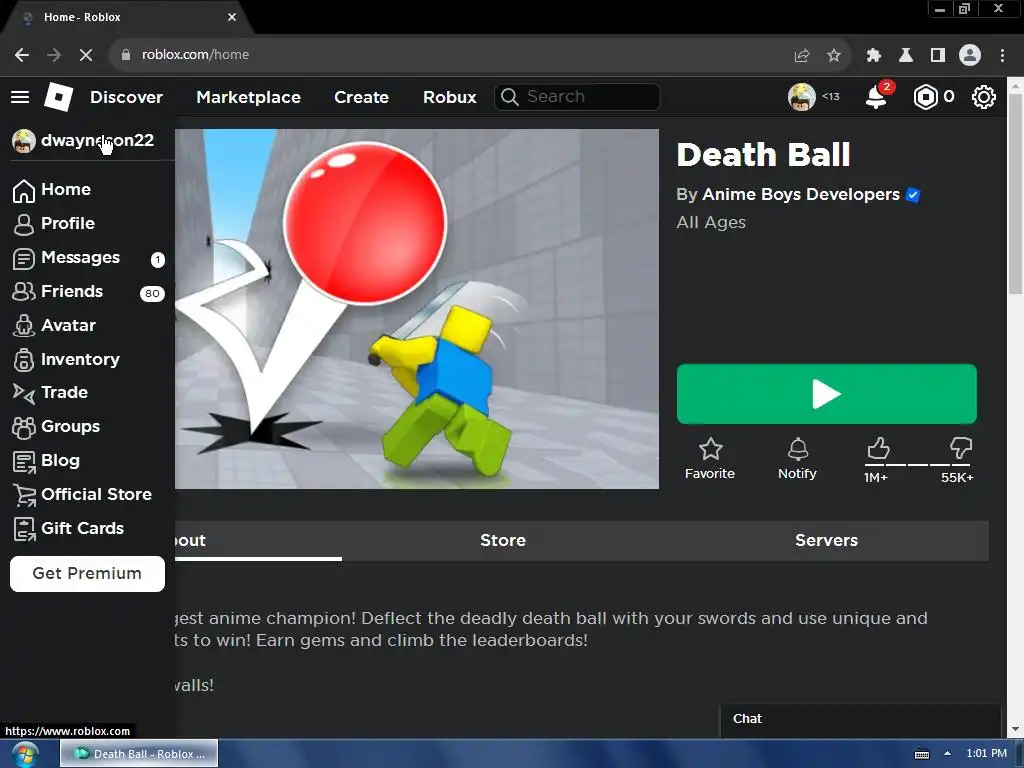
Task: Open the notifications bell
Action: 876,97
